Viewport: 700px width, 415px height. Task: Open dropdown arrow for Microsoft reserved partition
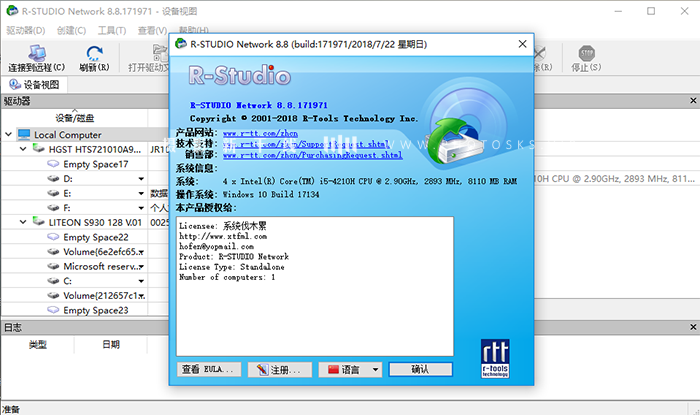pyautogui.click(x=141, y=266)
